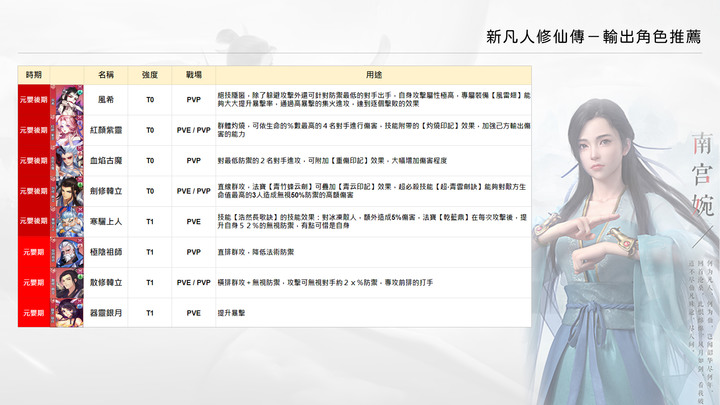Click the name cell 極陰祖師

click(x=106, y=252)
